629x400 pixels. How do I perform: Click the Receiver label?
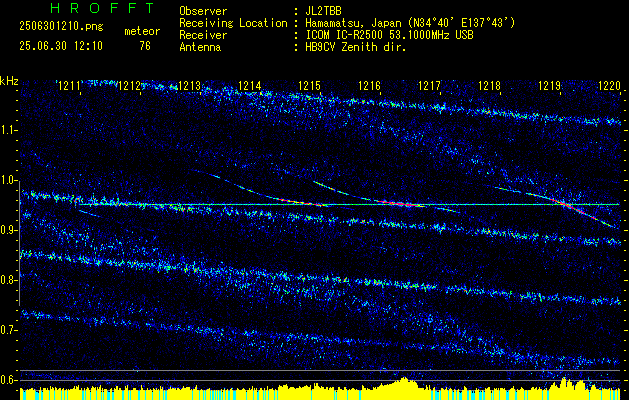click(203, 35)
